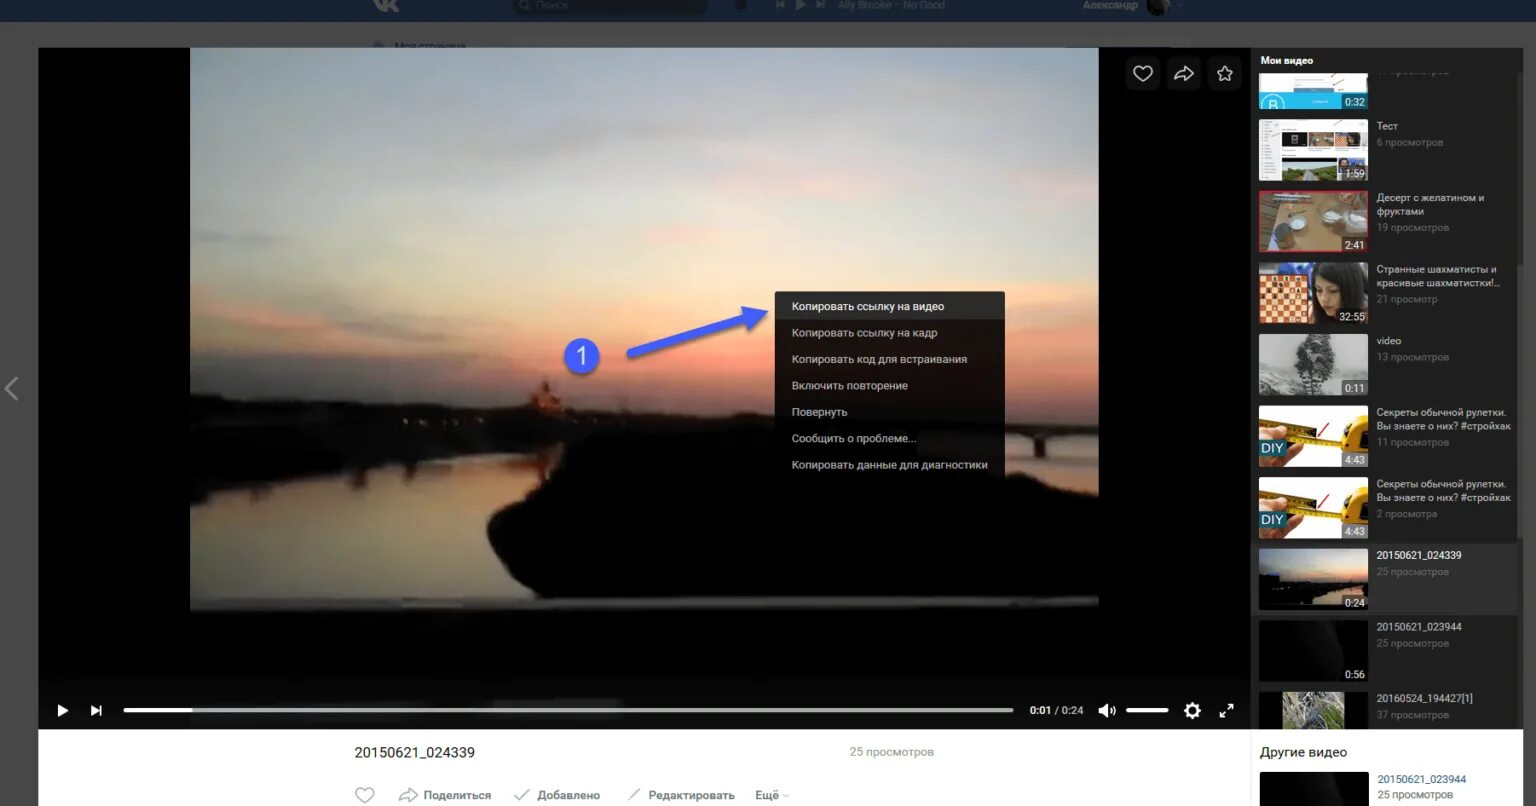Switch the video to fullscreen mode
This screenshot has width=1536, height=806.
tap(1227, 710)
